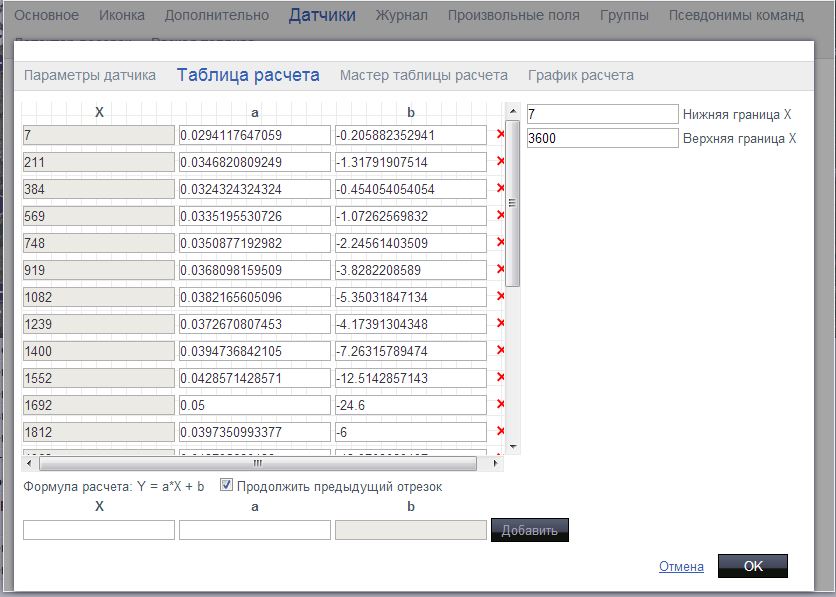
Task: Click the 'Верхняя граница X' input field
Action: pos(602,138)
